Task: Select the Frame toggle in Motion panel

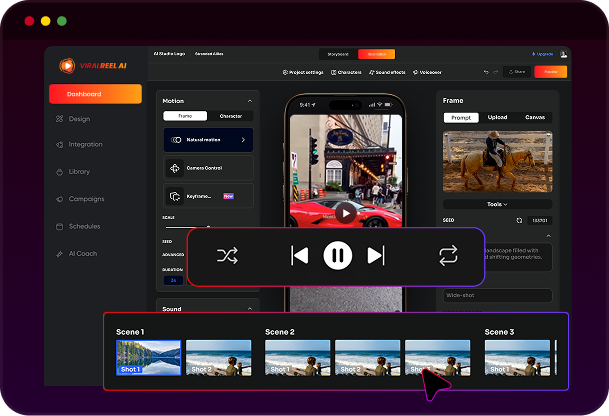Action: 185,116
